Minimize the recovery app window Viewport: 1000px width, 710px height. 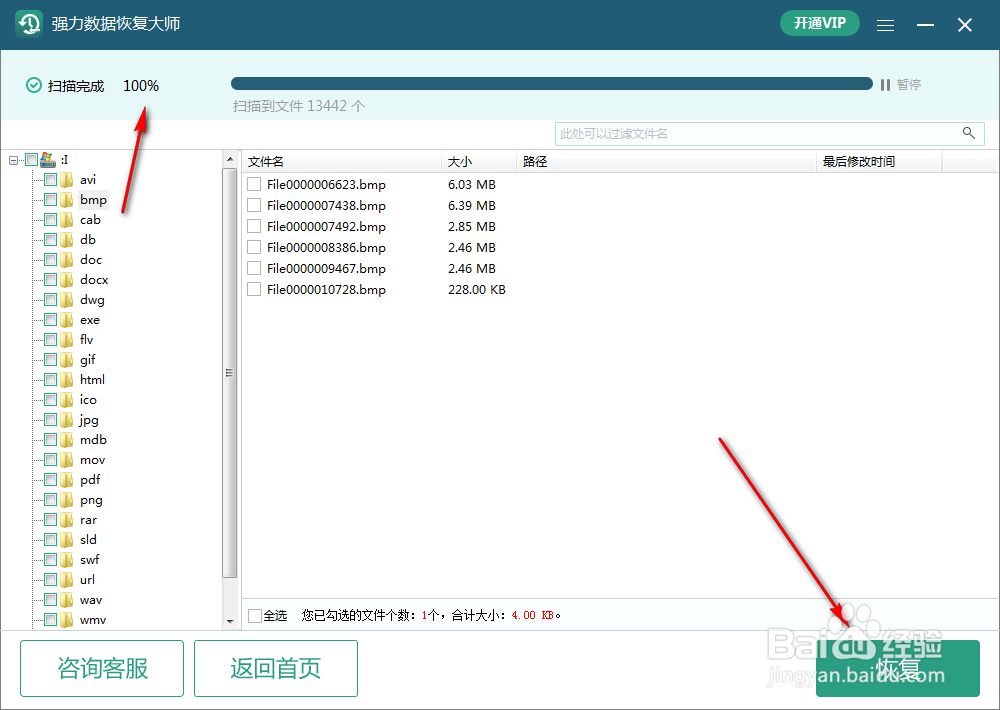(925, 25)
